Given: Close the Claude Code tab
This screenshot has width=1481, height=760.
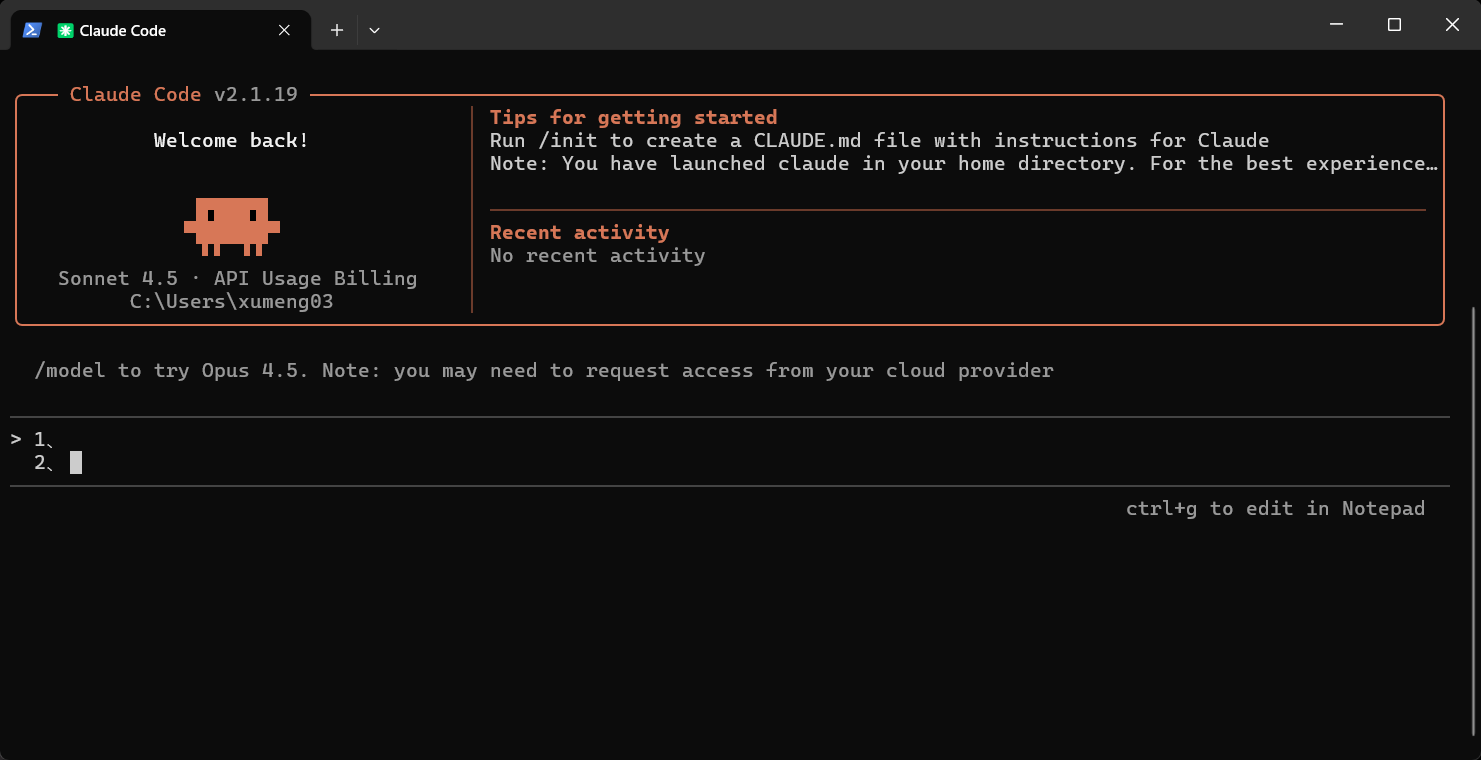Looking at the screenshot, I should [284, 30].
